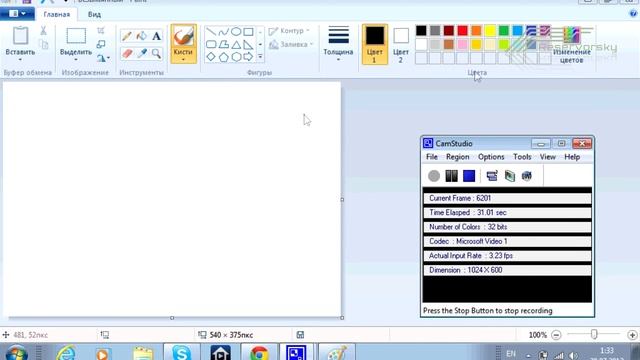Choose the Rectangle shape
Viewport: 640px width, 360px height.
248,31
